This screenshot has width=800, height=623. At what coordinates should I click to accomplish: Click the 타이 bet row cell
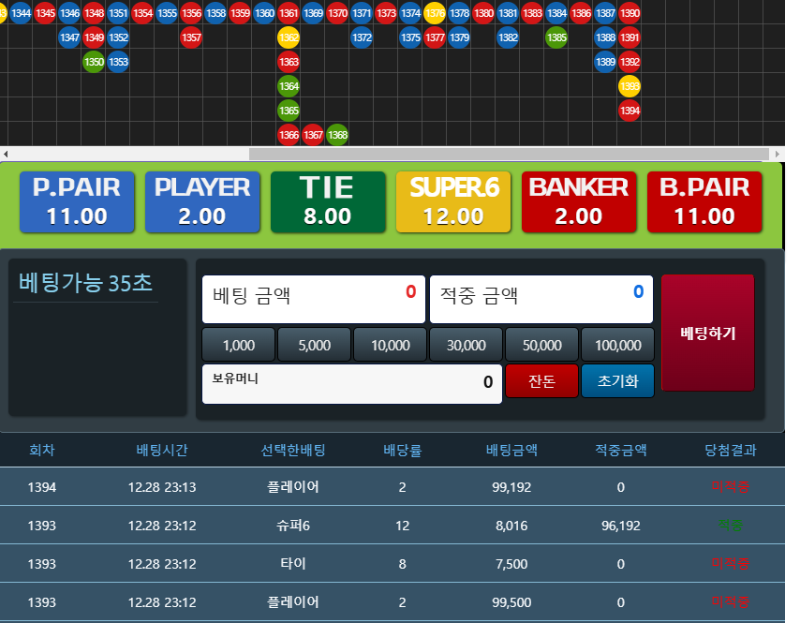tap(293, 564)
